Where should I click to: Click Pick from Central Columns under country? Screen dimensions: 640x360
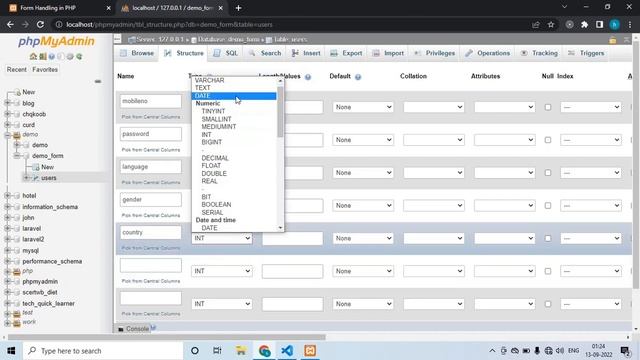point(151,248)
